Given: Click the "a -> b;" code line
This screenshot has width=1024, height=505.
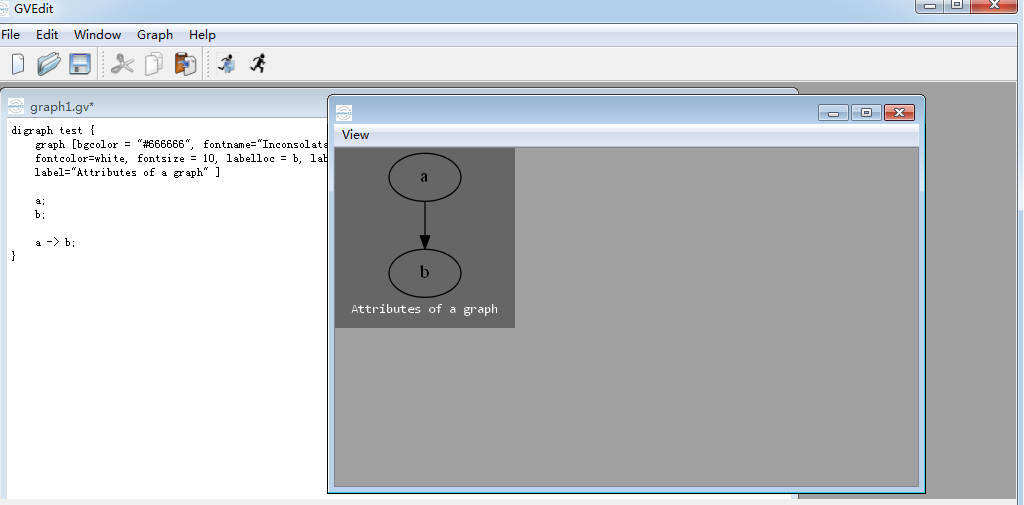Looking at the screenshot, I should 56,242.
